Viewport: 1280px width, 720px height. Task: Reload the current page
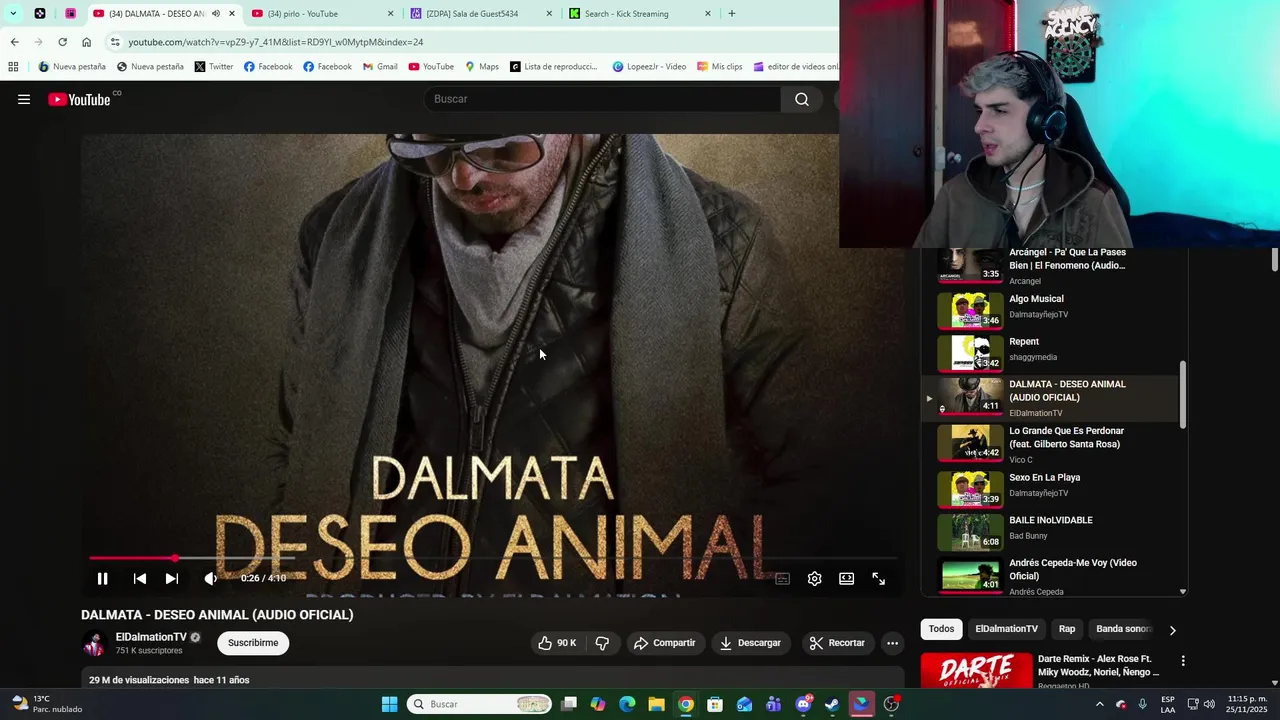[x=62, y=42]
